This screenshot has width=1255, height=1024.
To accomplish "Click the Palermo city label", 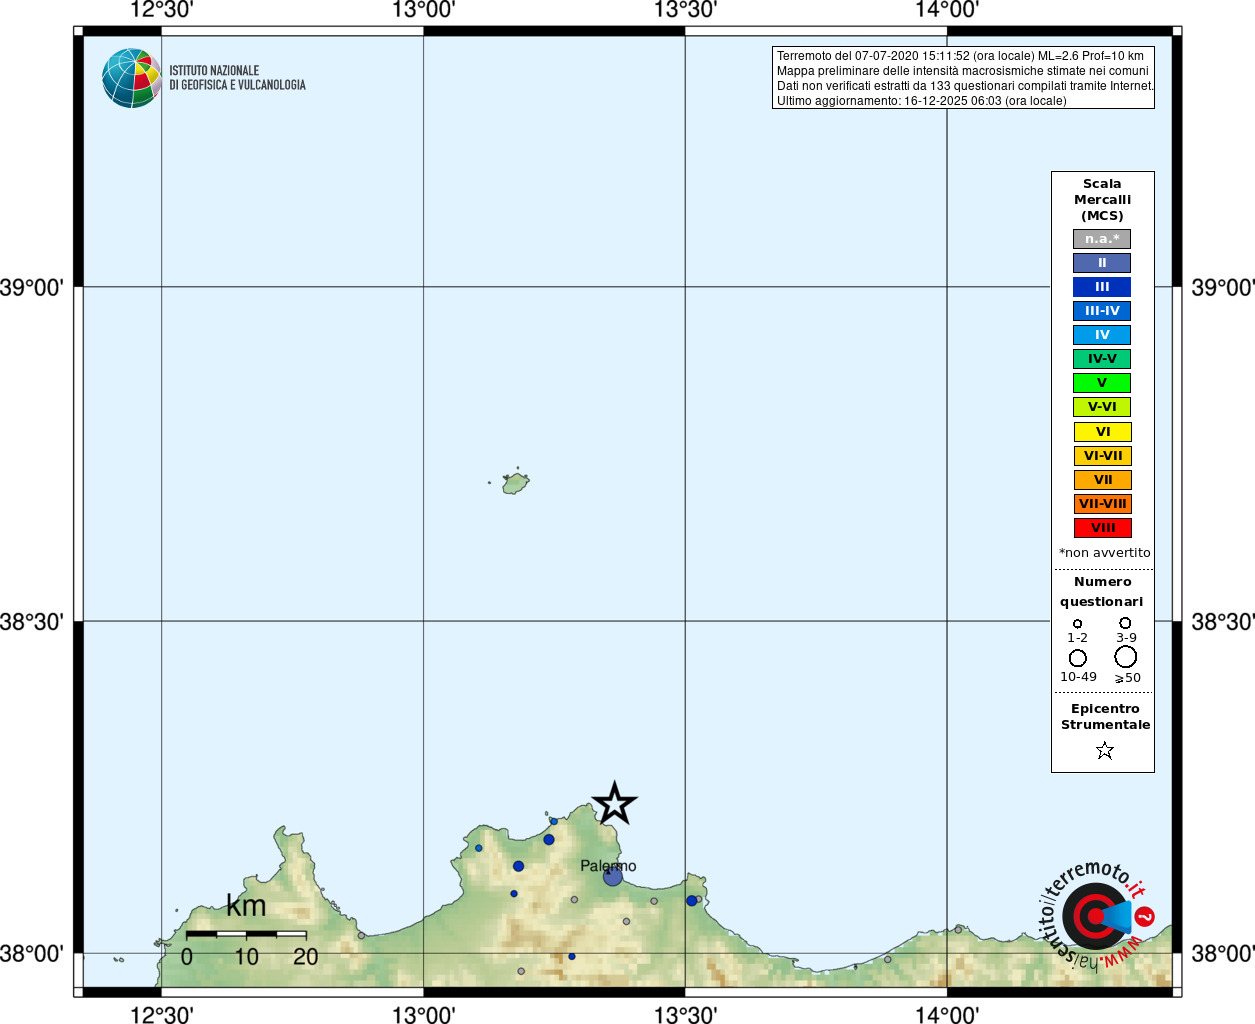I will tap(608, 866).
